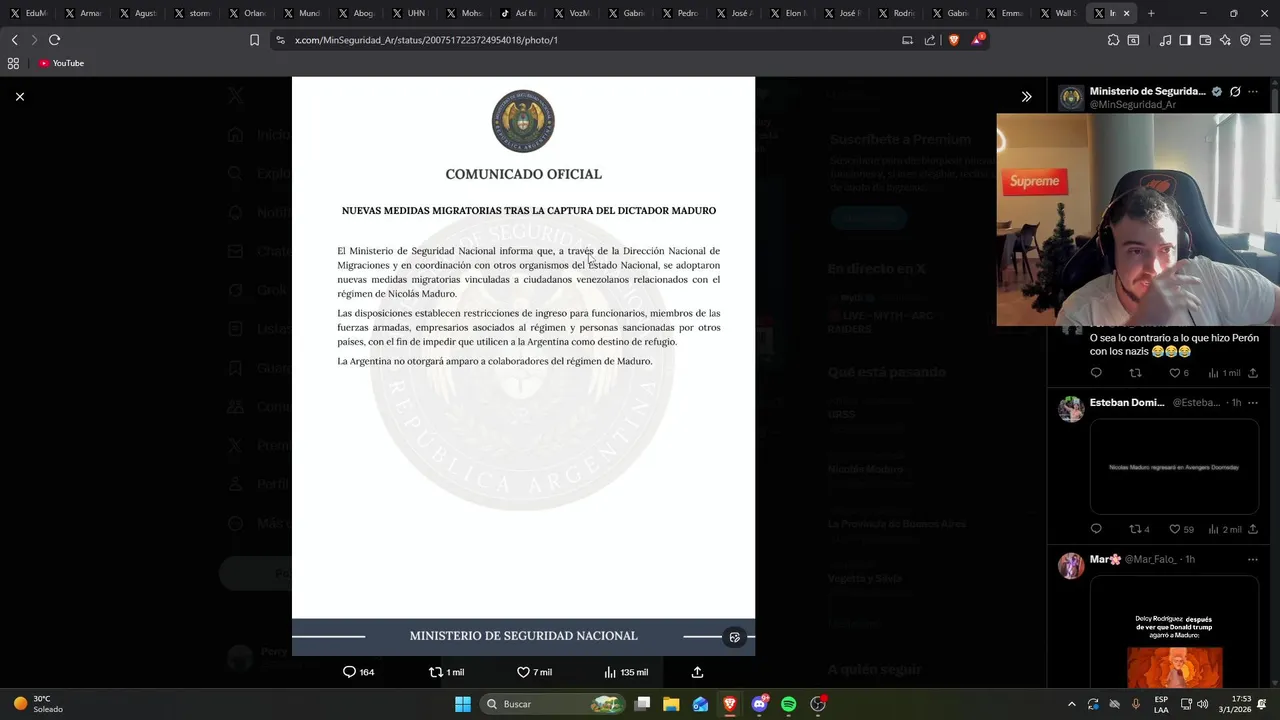
Task: Open a new browser tab
Action: (x=1151, y=13)
